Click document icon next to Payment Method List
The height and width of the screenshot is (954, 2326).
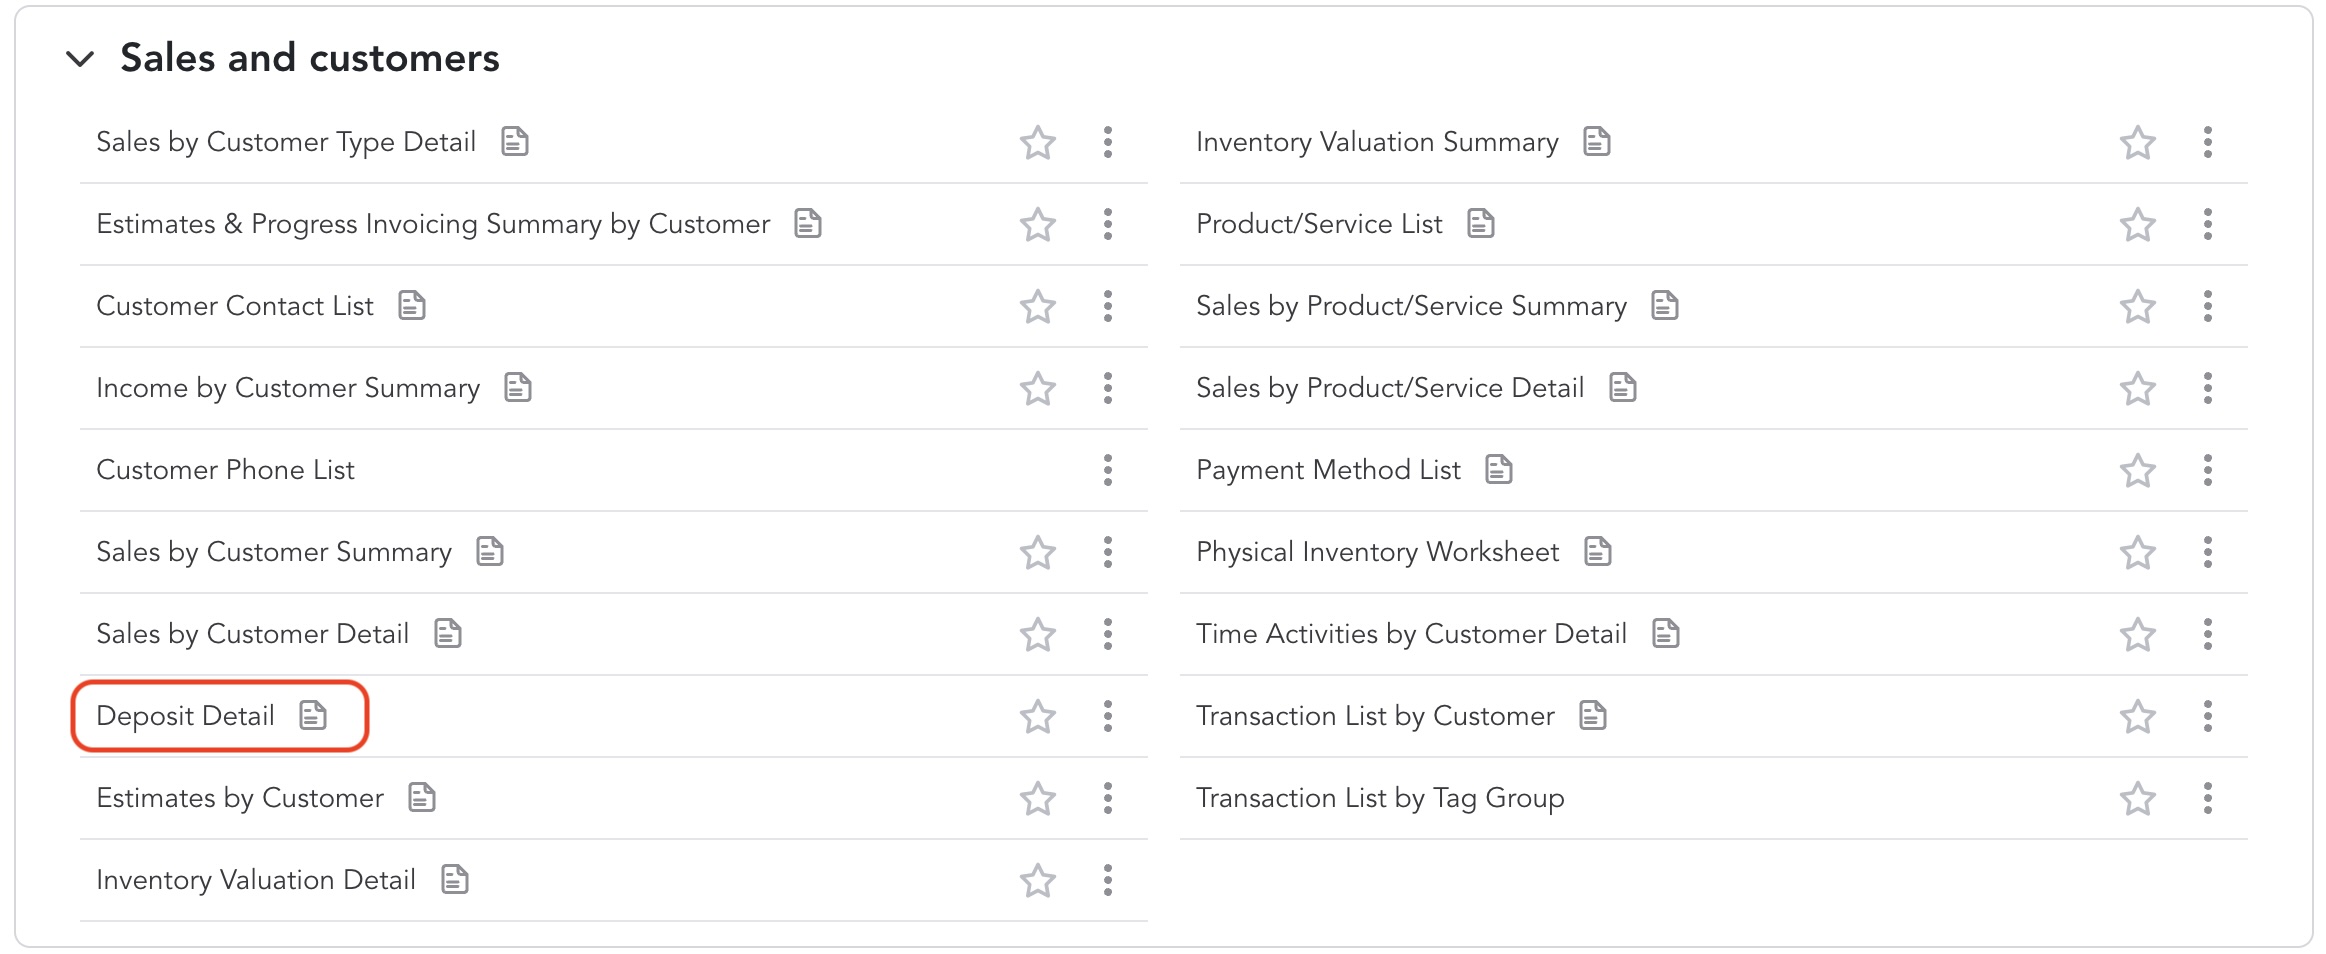[x=1498, y=469]
